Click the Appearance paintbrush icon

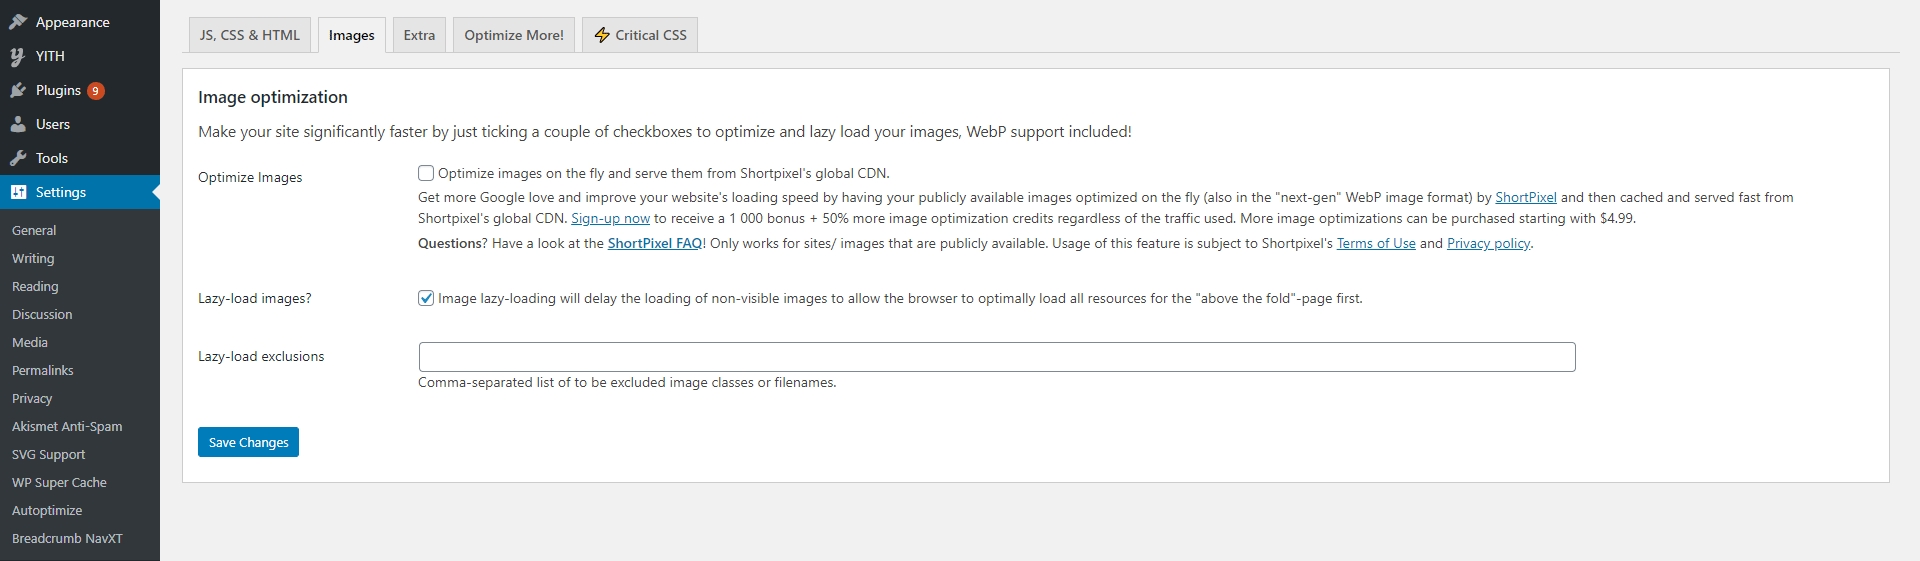18,22
